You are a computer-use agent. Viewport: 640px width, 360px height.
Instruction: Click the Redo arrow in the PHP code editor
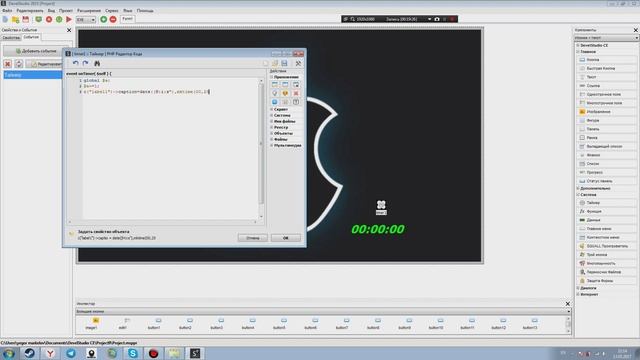pos(85,63)
